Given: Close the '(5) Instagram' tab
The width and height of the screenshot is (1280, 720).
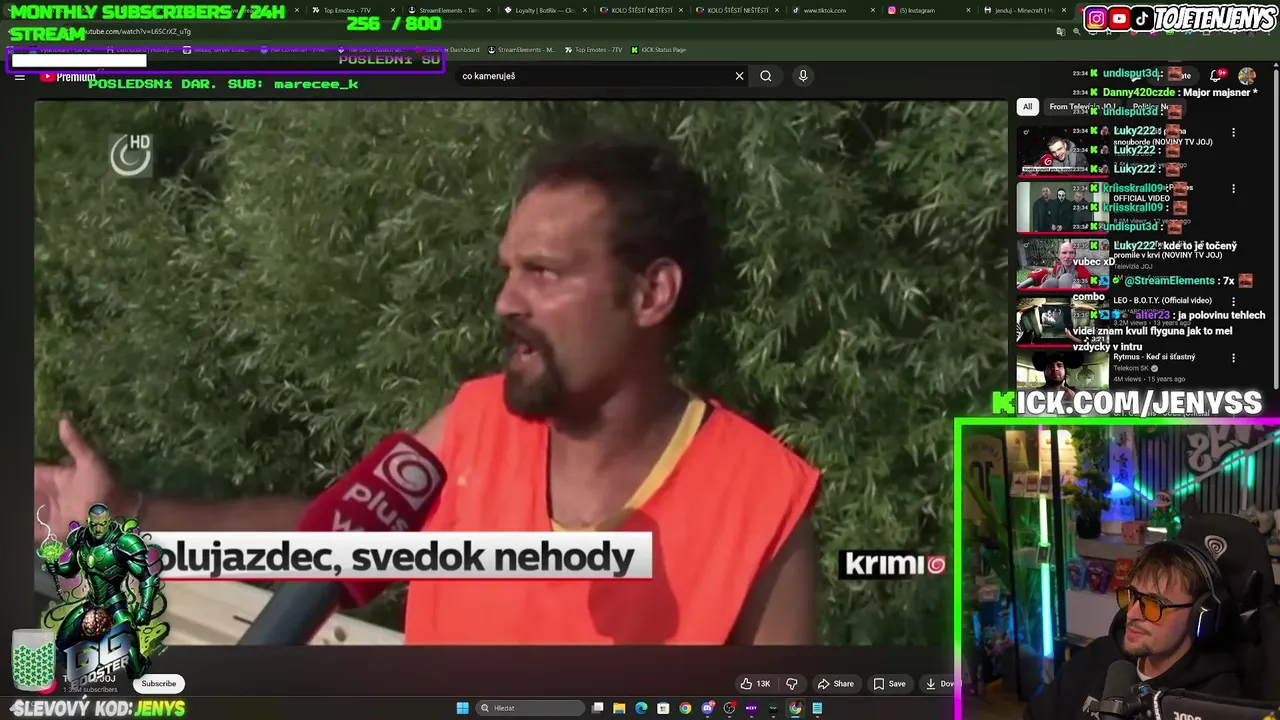Looking at the screenshot, I should coord(969,10).
